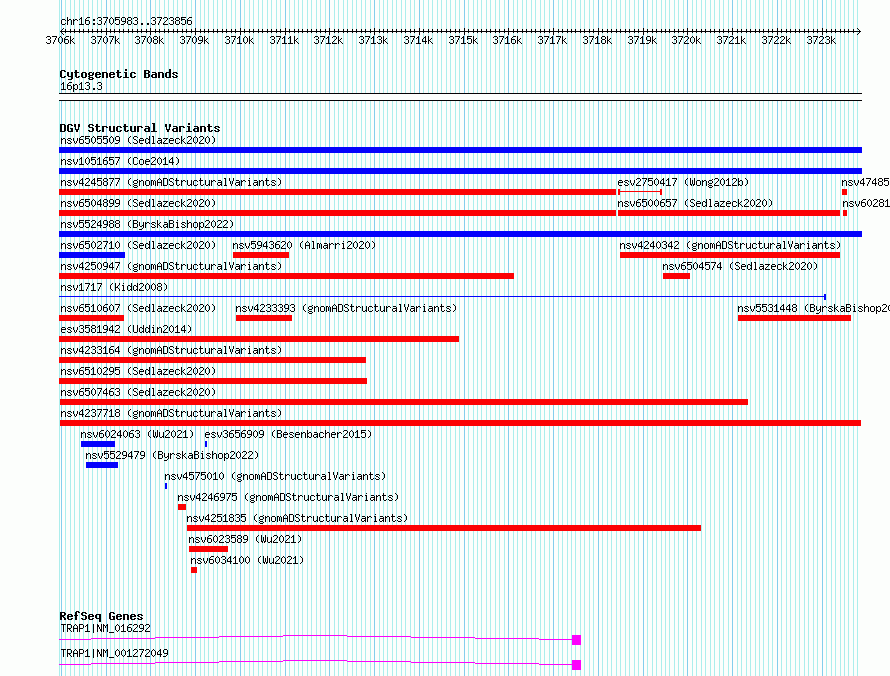This screenshot has width=890, height=676.
Task: Click the nsv6505509 (Sedlazeck2020) variant label
Action: pyautogui.click(x=138, y=140)
